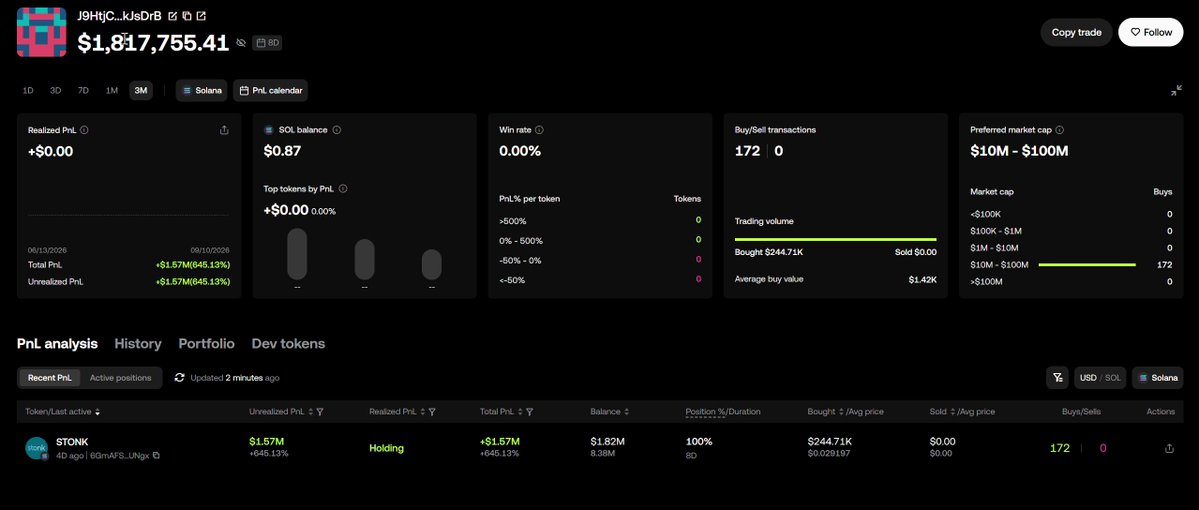Image resolution: width=1199 pixels, height=510 pixels.
Task: Show Realized PnL info tooltip icon
Action: (84, 130)
